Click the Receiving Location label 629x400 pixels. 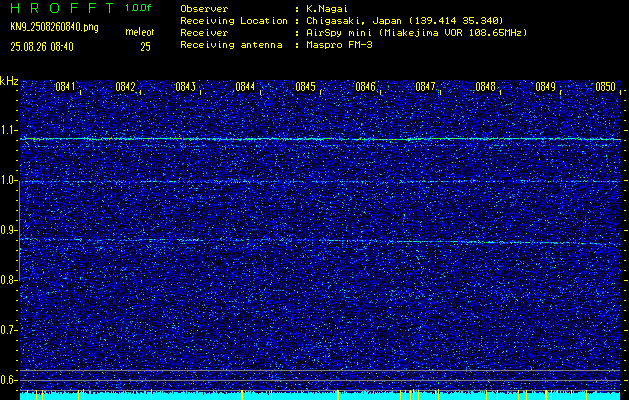click(234, 20)
